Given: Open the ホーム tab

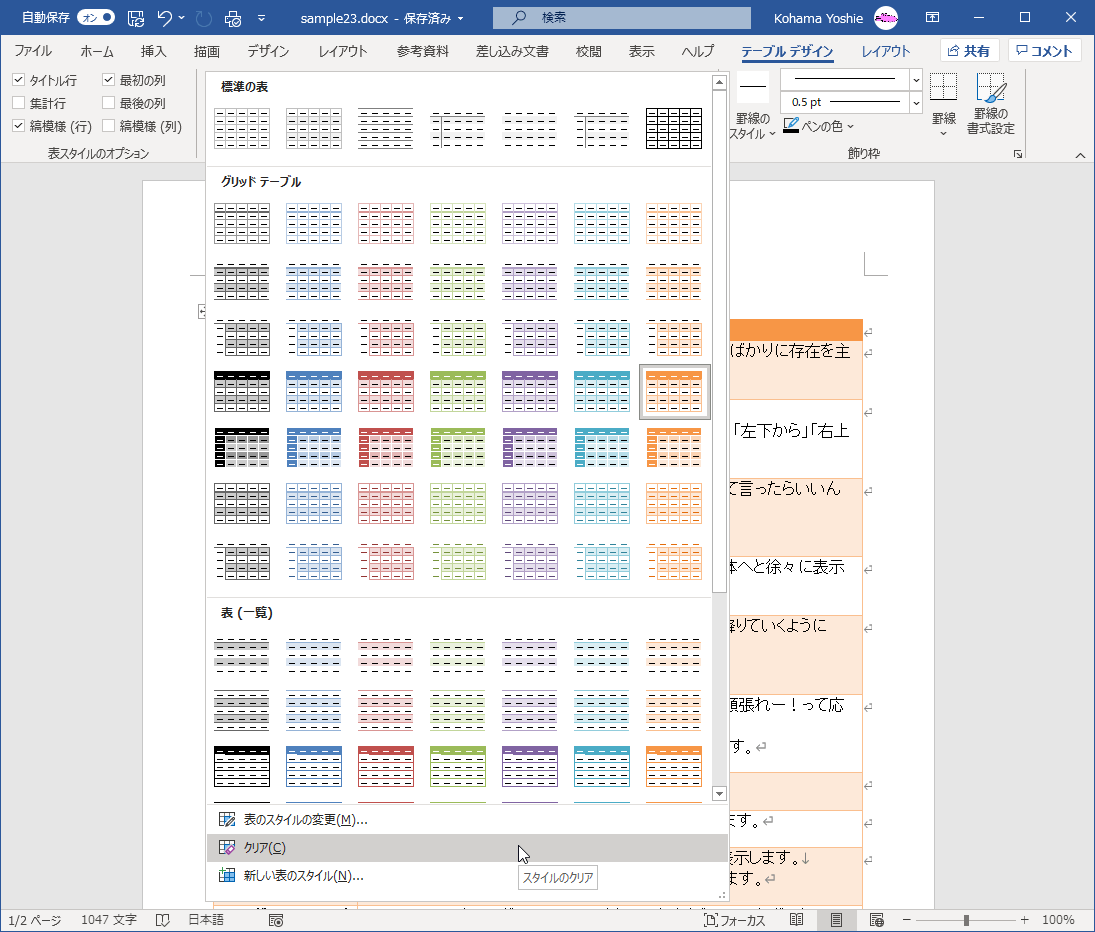Looking at the screenshot, I should coord(96,51).
